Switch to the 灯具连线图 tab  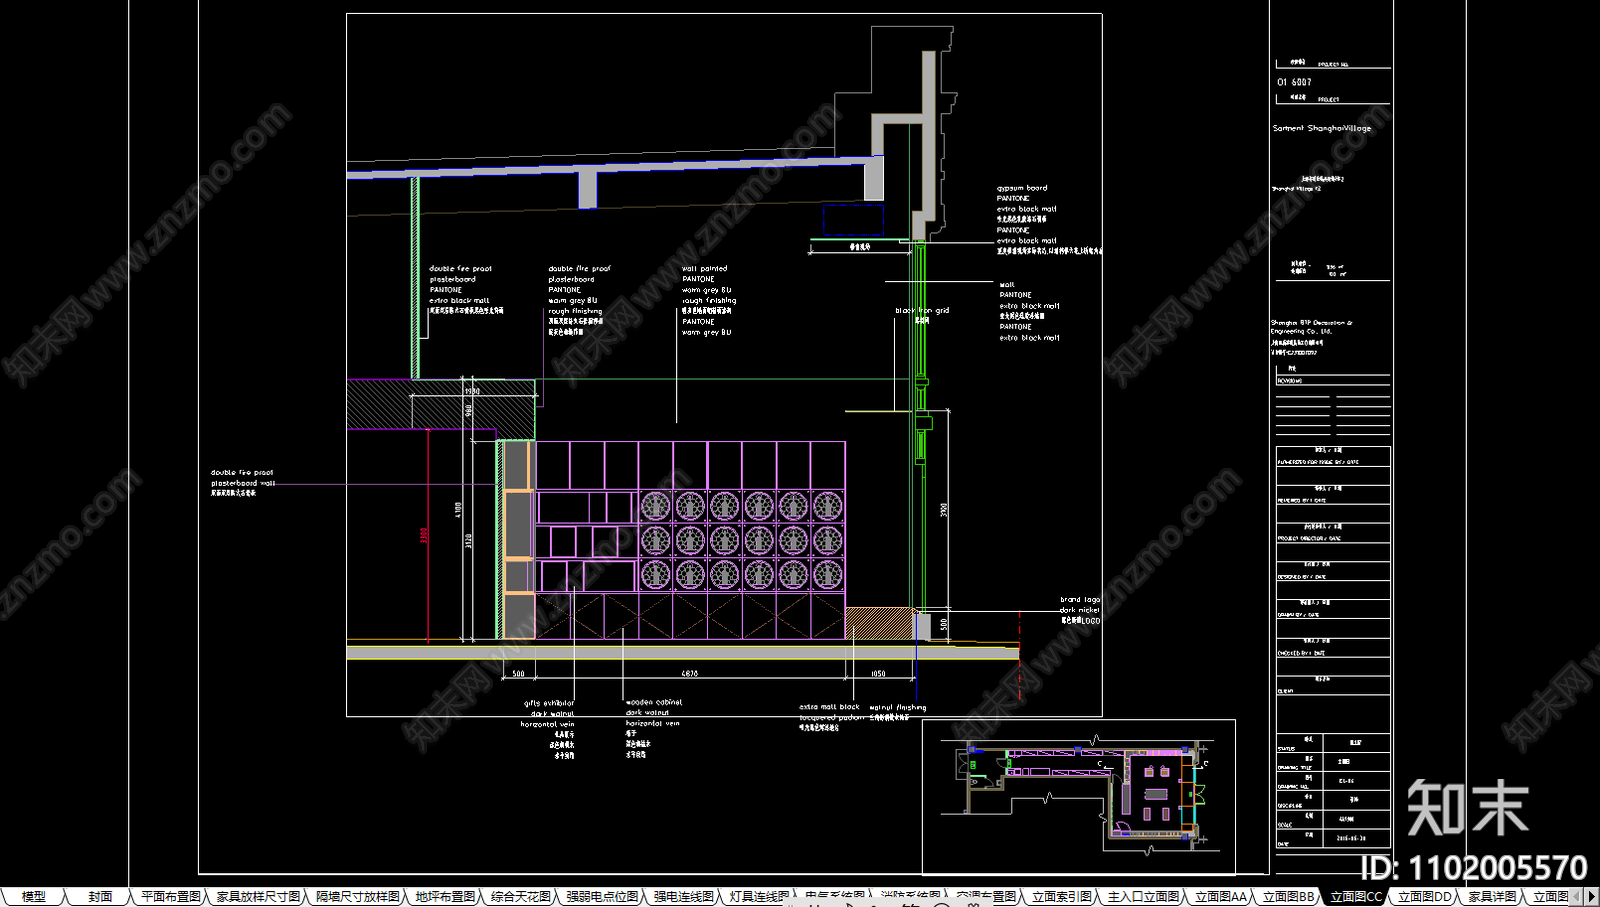759,897
